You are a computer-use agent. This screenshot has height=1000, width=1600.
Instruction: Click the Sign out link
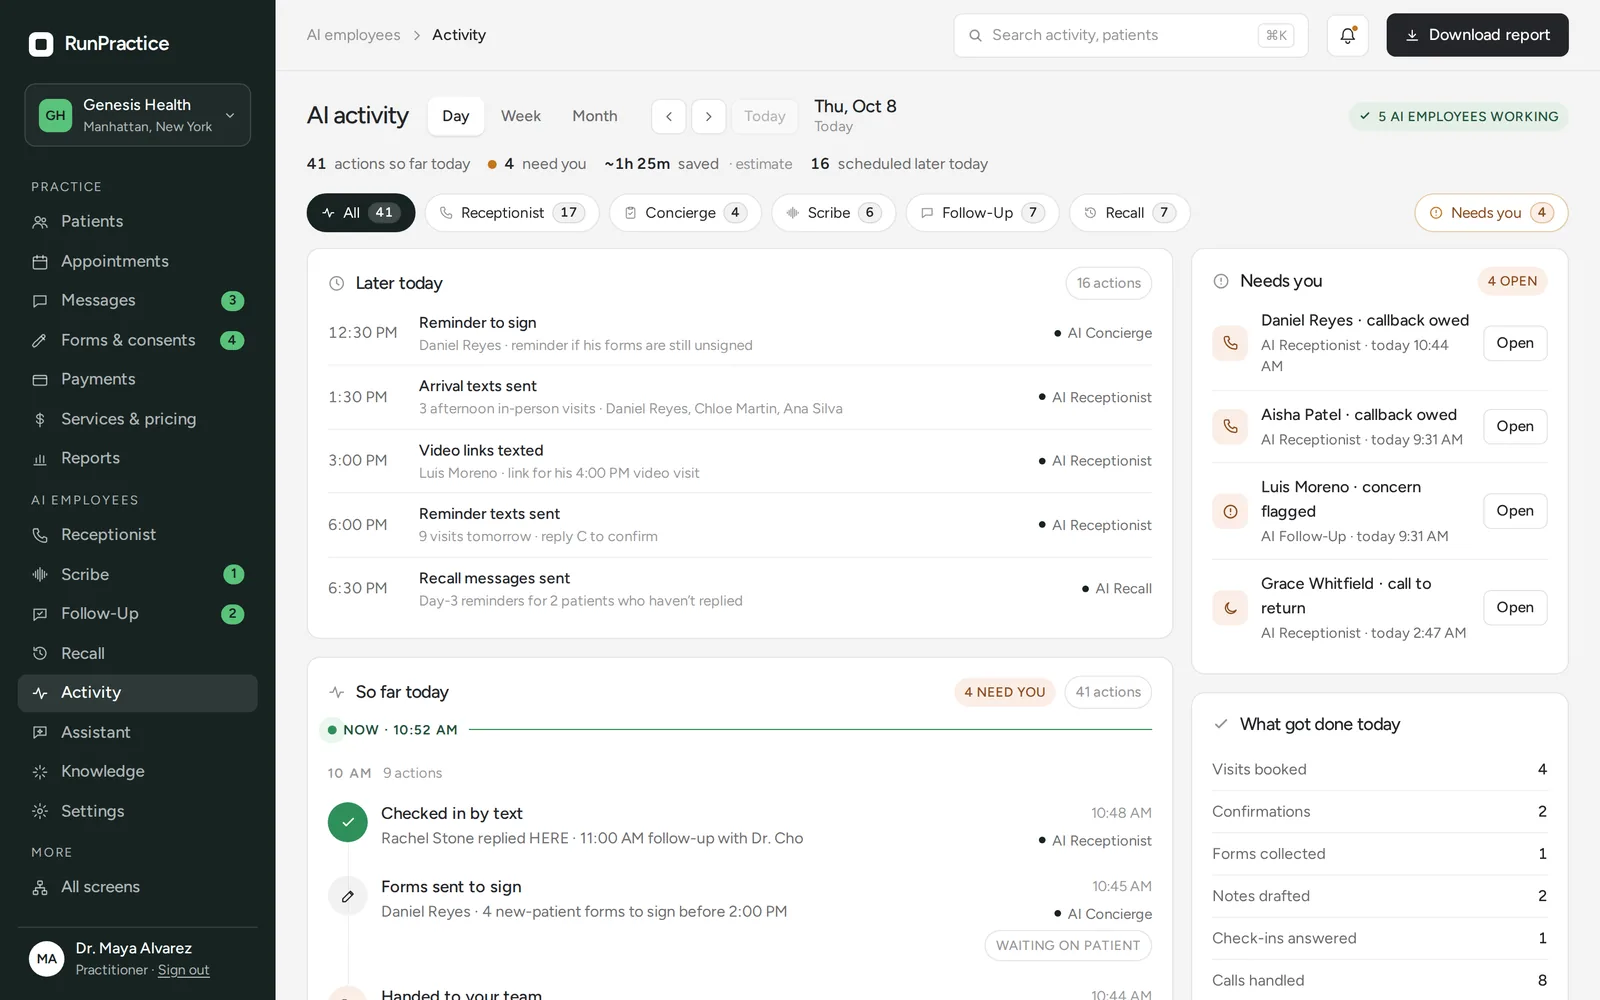pyautogui.click(x=184, y=970)
